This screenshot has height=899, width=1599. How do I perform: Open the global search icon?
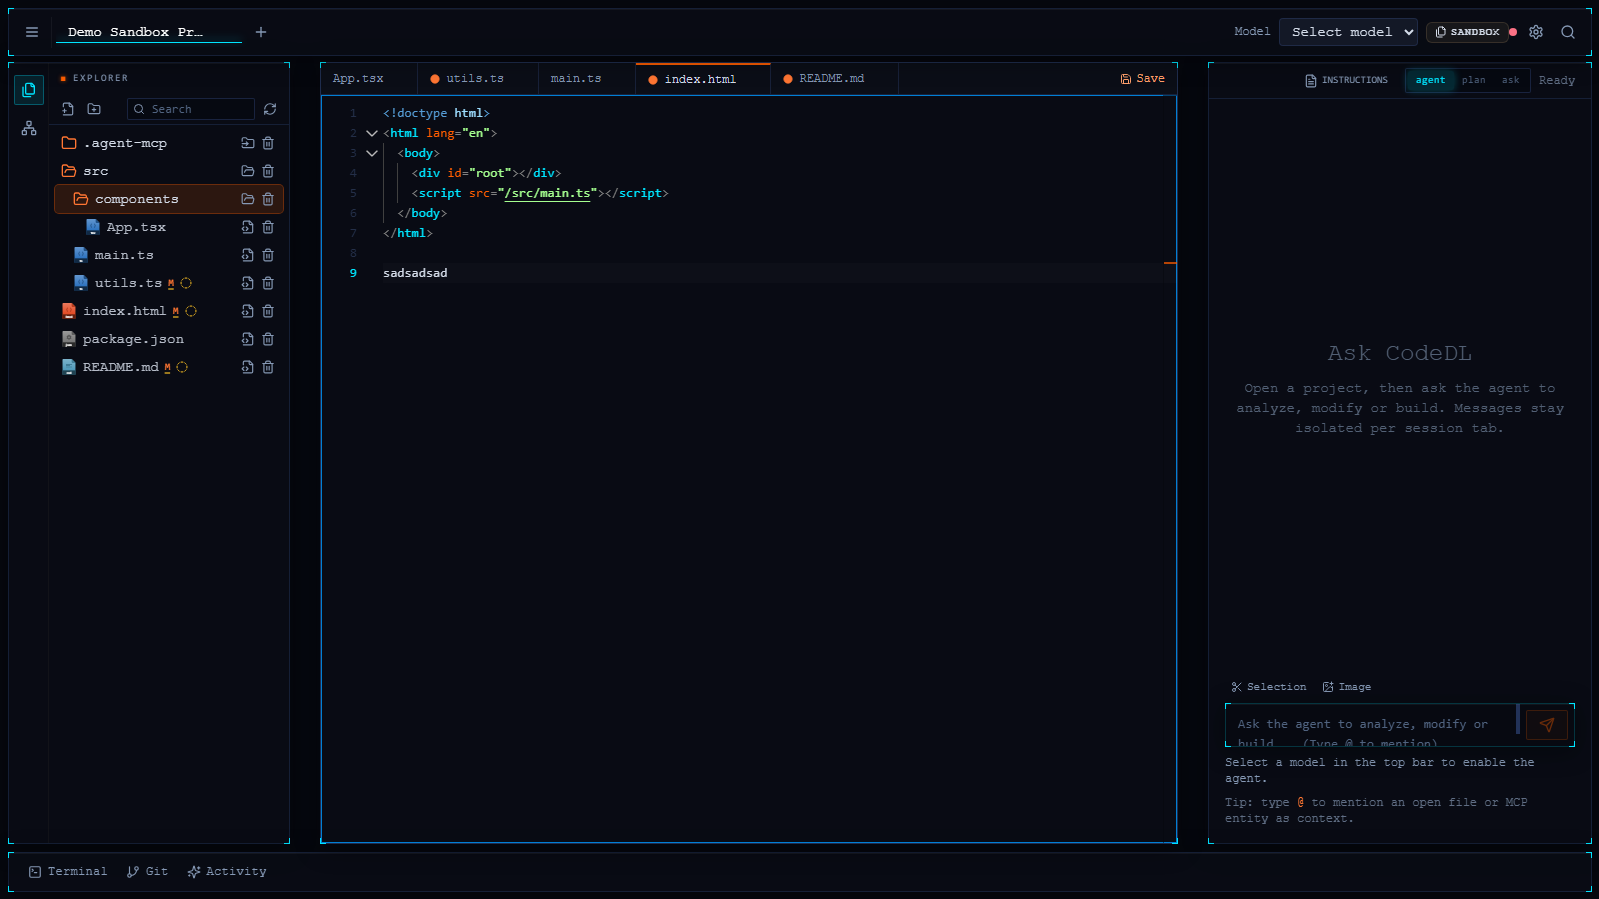(1568, 32)
